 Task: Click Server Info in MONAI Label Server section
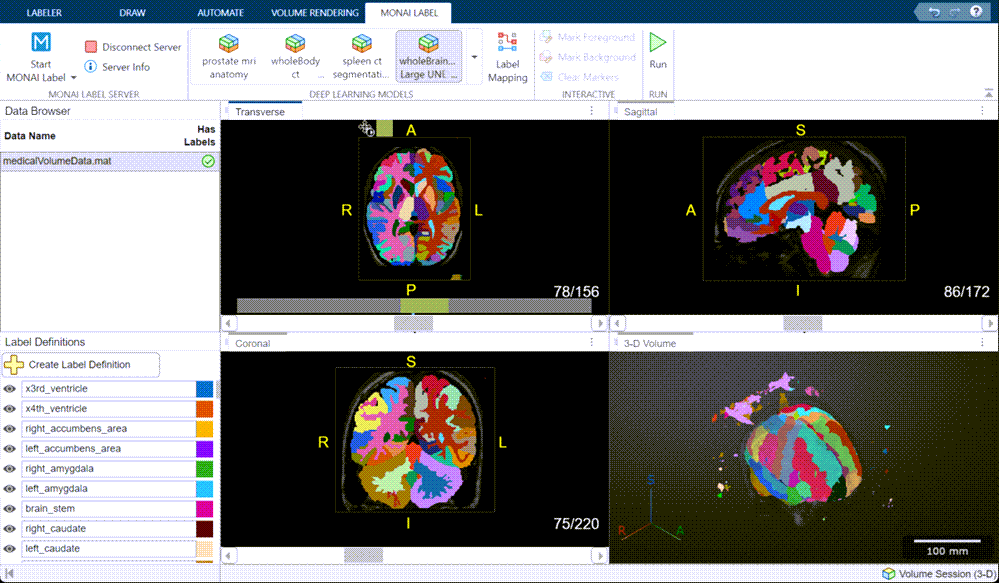118,67
